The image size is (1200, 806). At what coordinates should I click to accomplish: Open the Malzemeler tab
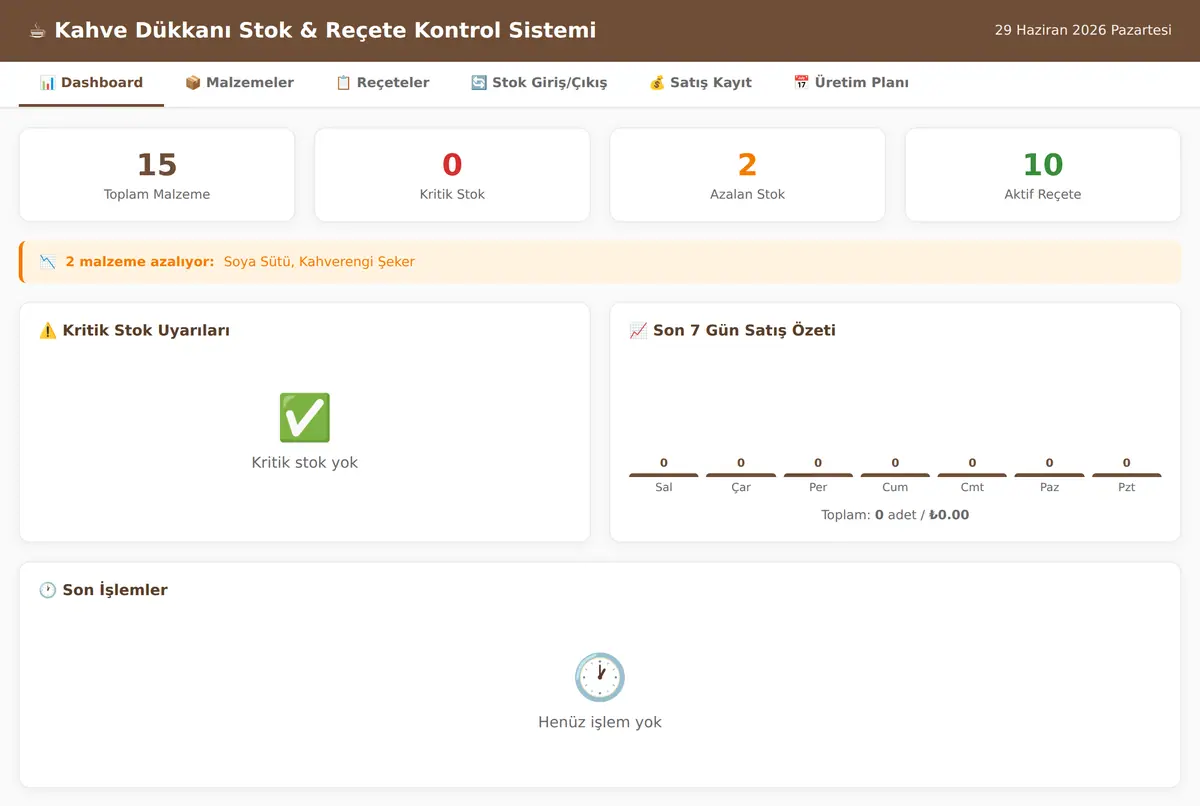[x=239, y=83]
